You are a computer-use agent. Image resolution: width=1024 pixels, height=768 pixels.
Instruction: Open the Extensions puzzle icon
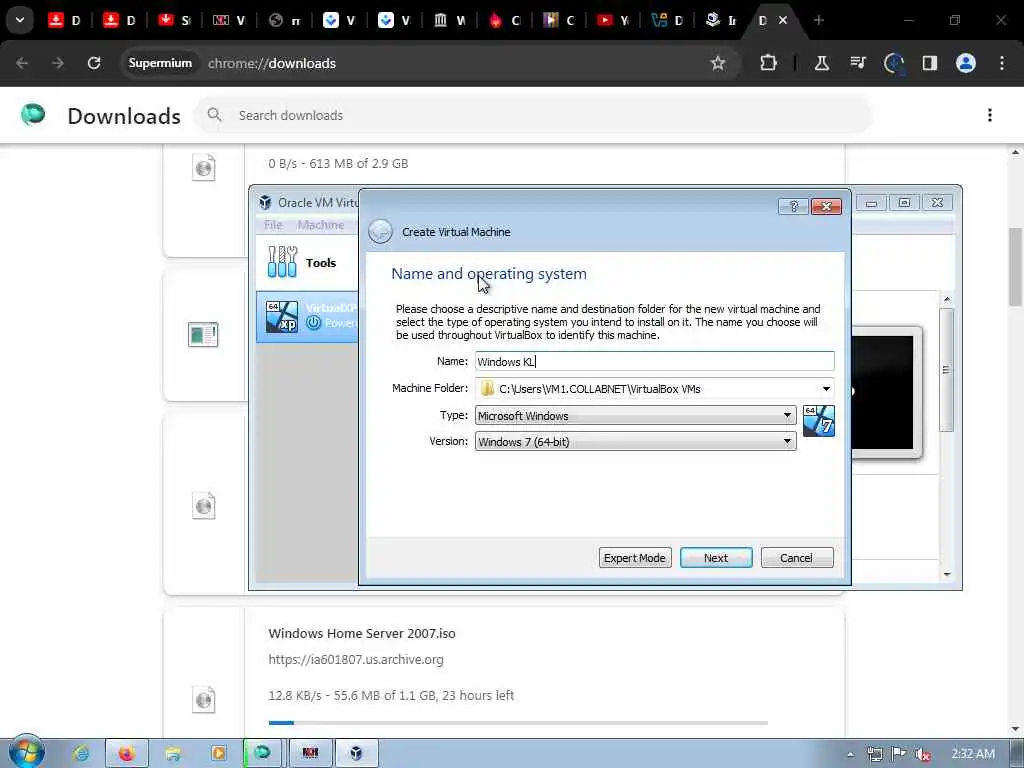[769, 63]
